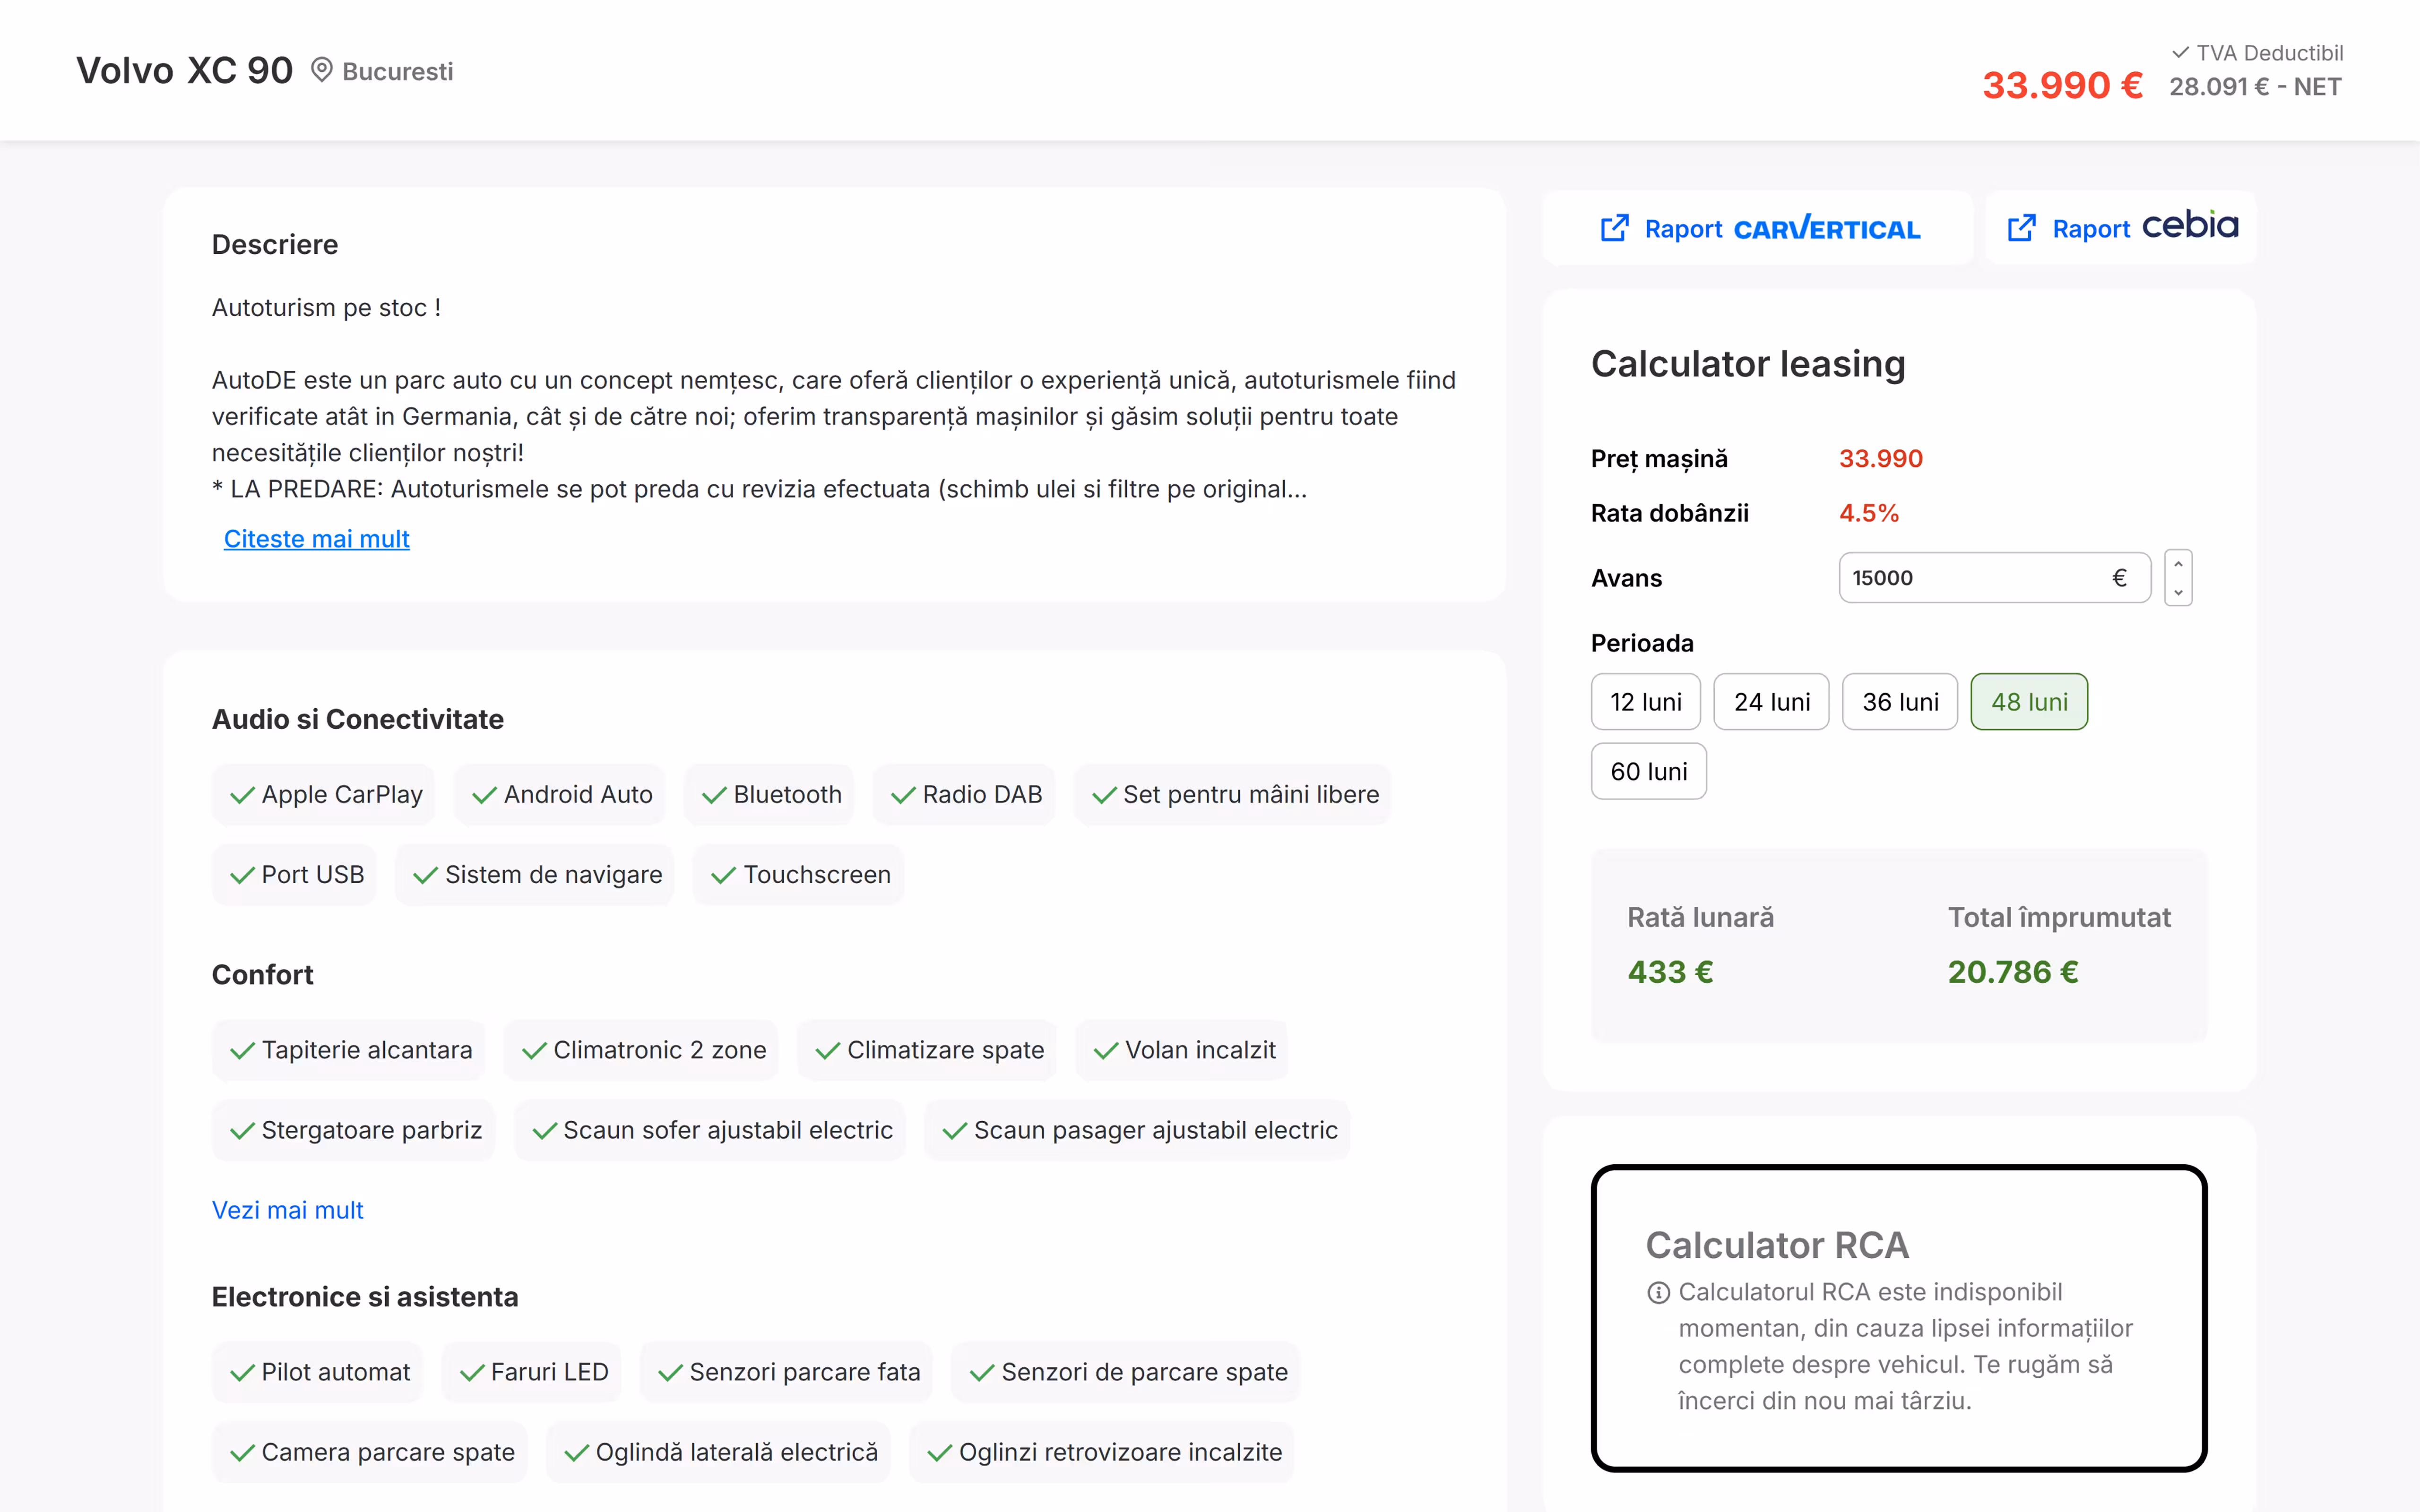Click the Radio DAB checkmark icon
Viewport: 2420px width, 1512px height.
pos(903,795)
